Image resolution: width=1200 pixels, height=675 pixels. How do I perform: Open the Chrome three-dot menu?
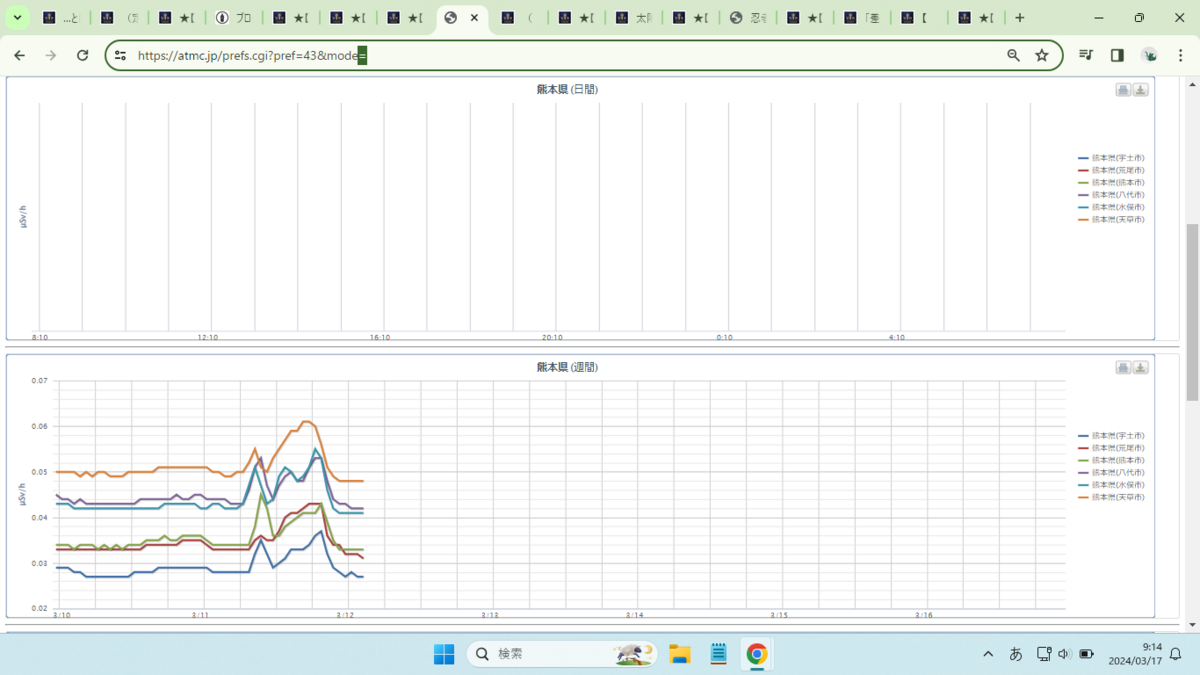coord(1181,56)
